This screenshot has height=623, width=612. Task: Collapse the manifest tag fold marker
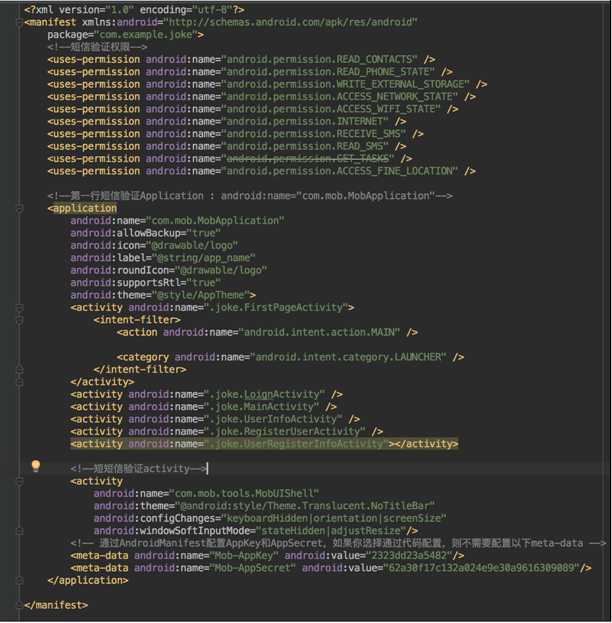click(x=19, y=22)
